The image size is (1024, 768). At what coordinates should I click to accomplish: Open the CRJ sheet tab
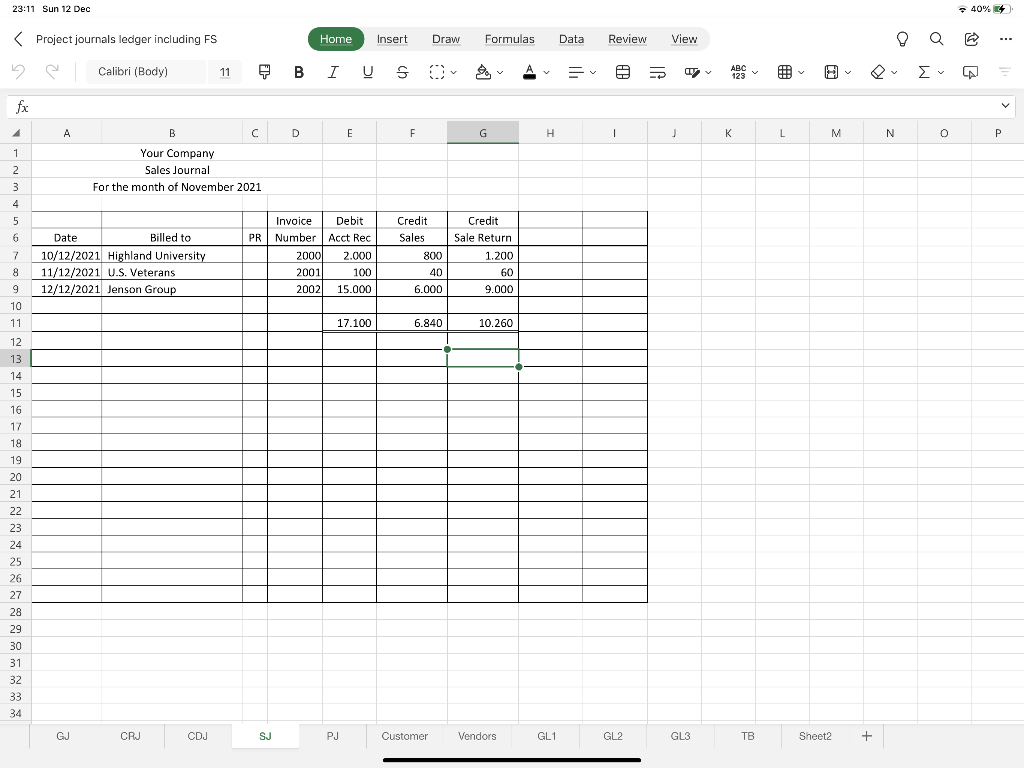[130, 736]
